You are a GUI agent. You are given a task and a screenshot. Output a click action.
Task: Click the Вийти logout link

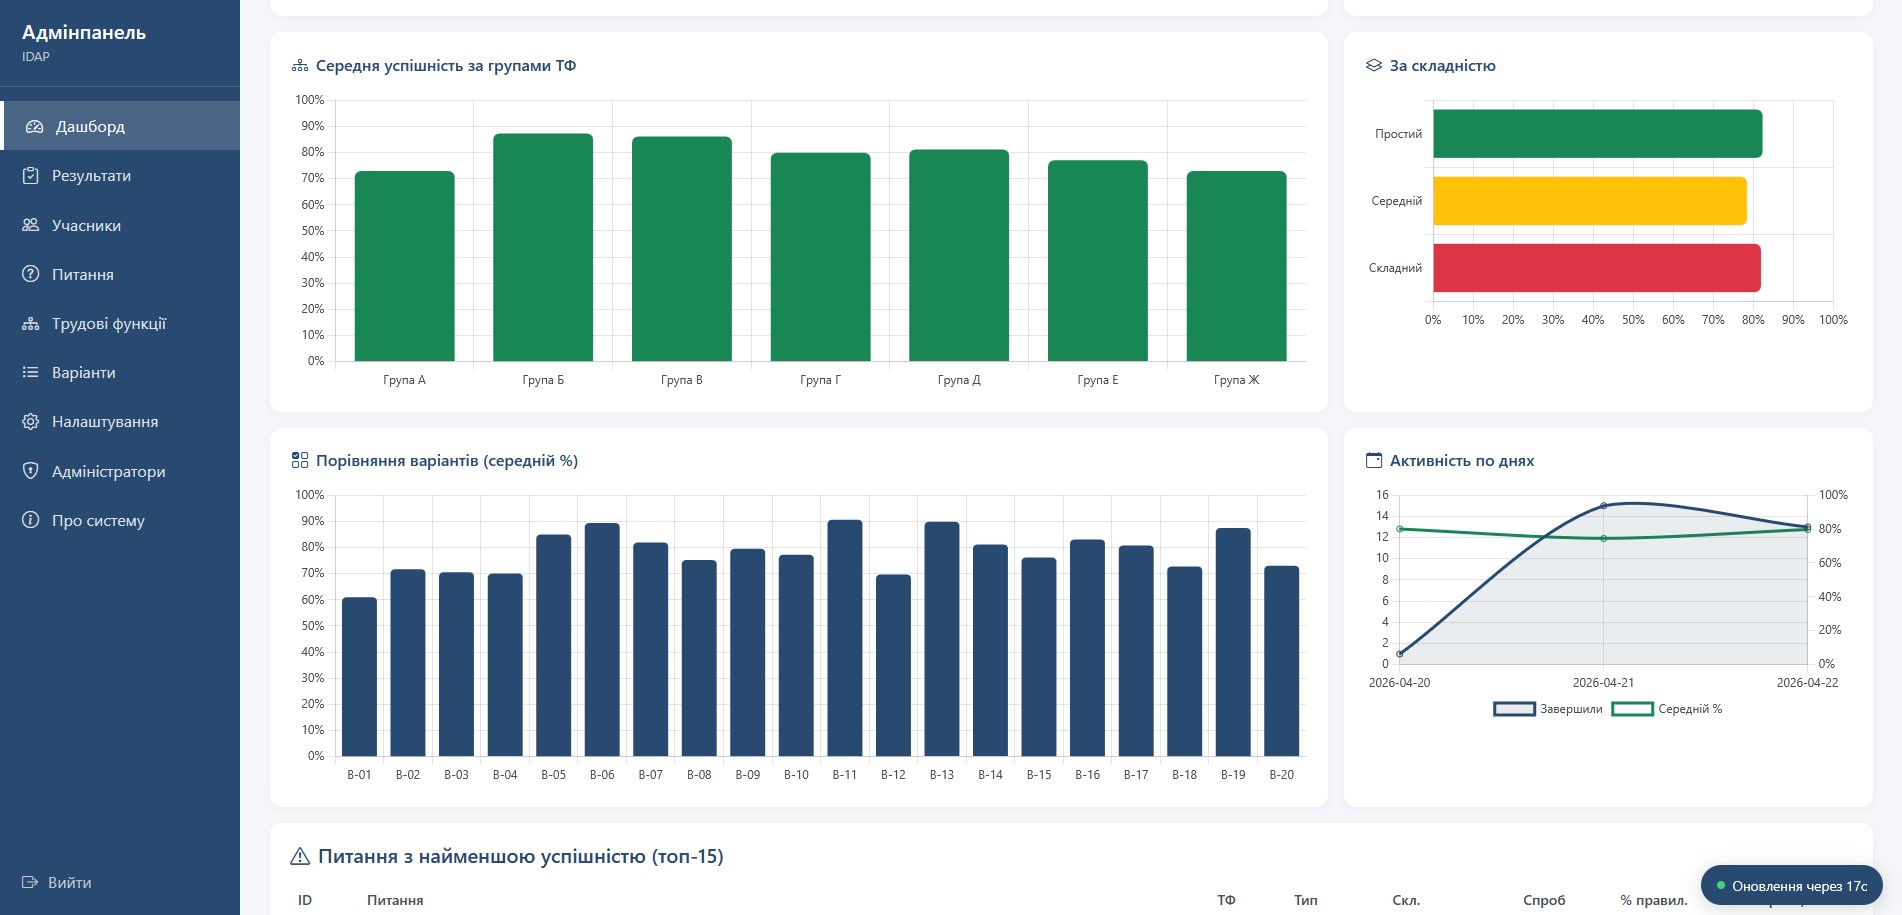point(57,883)
